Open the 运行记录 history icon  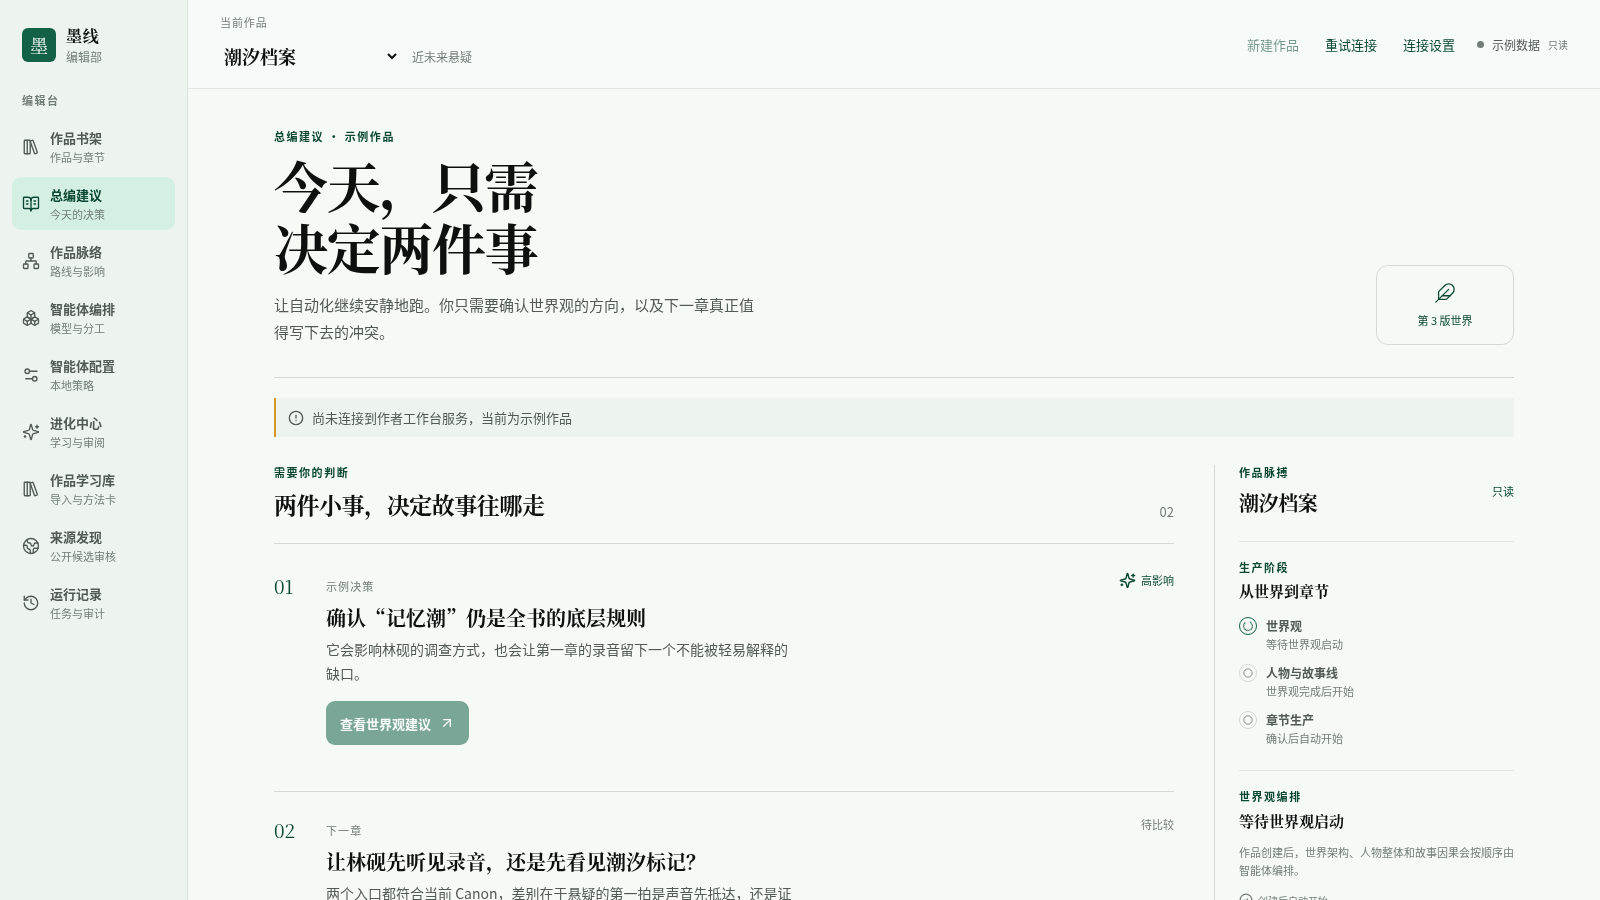pos(31,603)
